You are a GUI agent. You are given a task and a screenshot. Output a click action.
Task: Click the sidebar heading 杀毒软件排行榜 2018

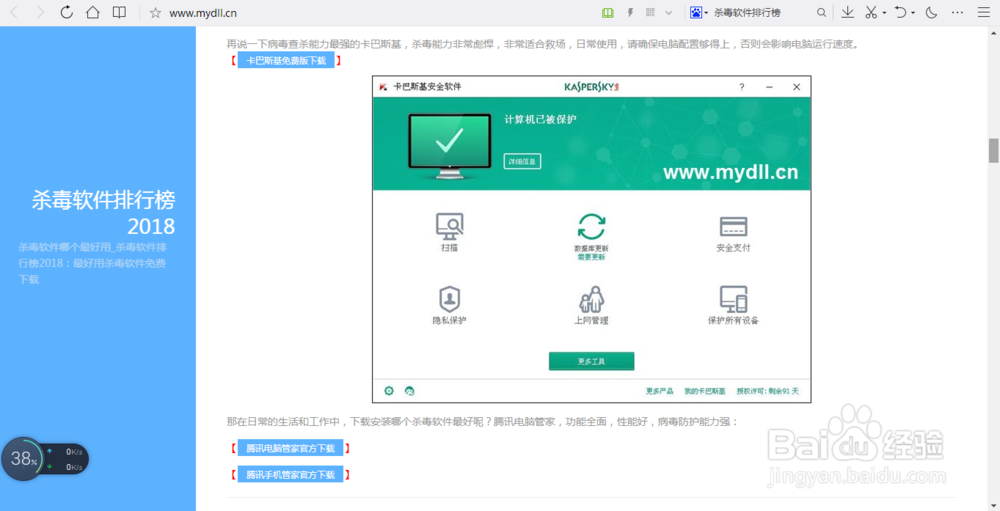click(x=103, y=212)
